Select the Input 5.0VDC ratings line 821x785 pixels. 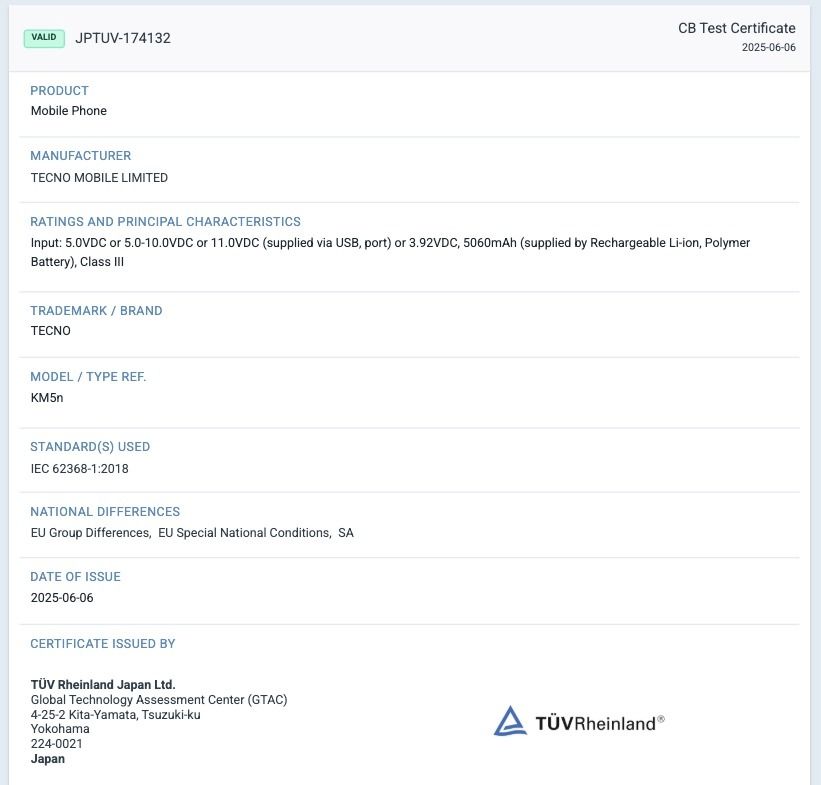click(391, 243)
